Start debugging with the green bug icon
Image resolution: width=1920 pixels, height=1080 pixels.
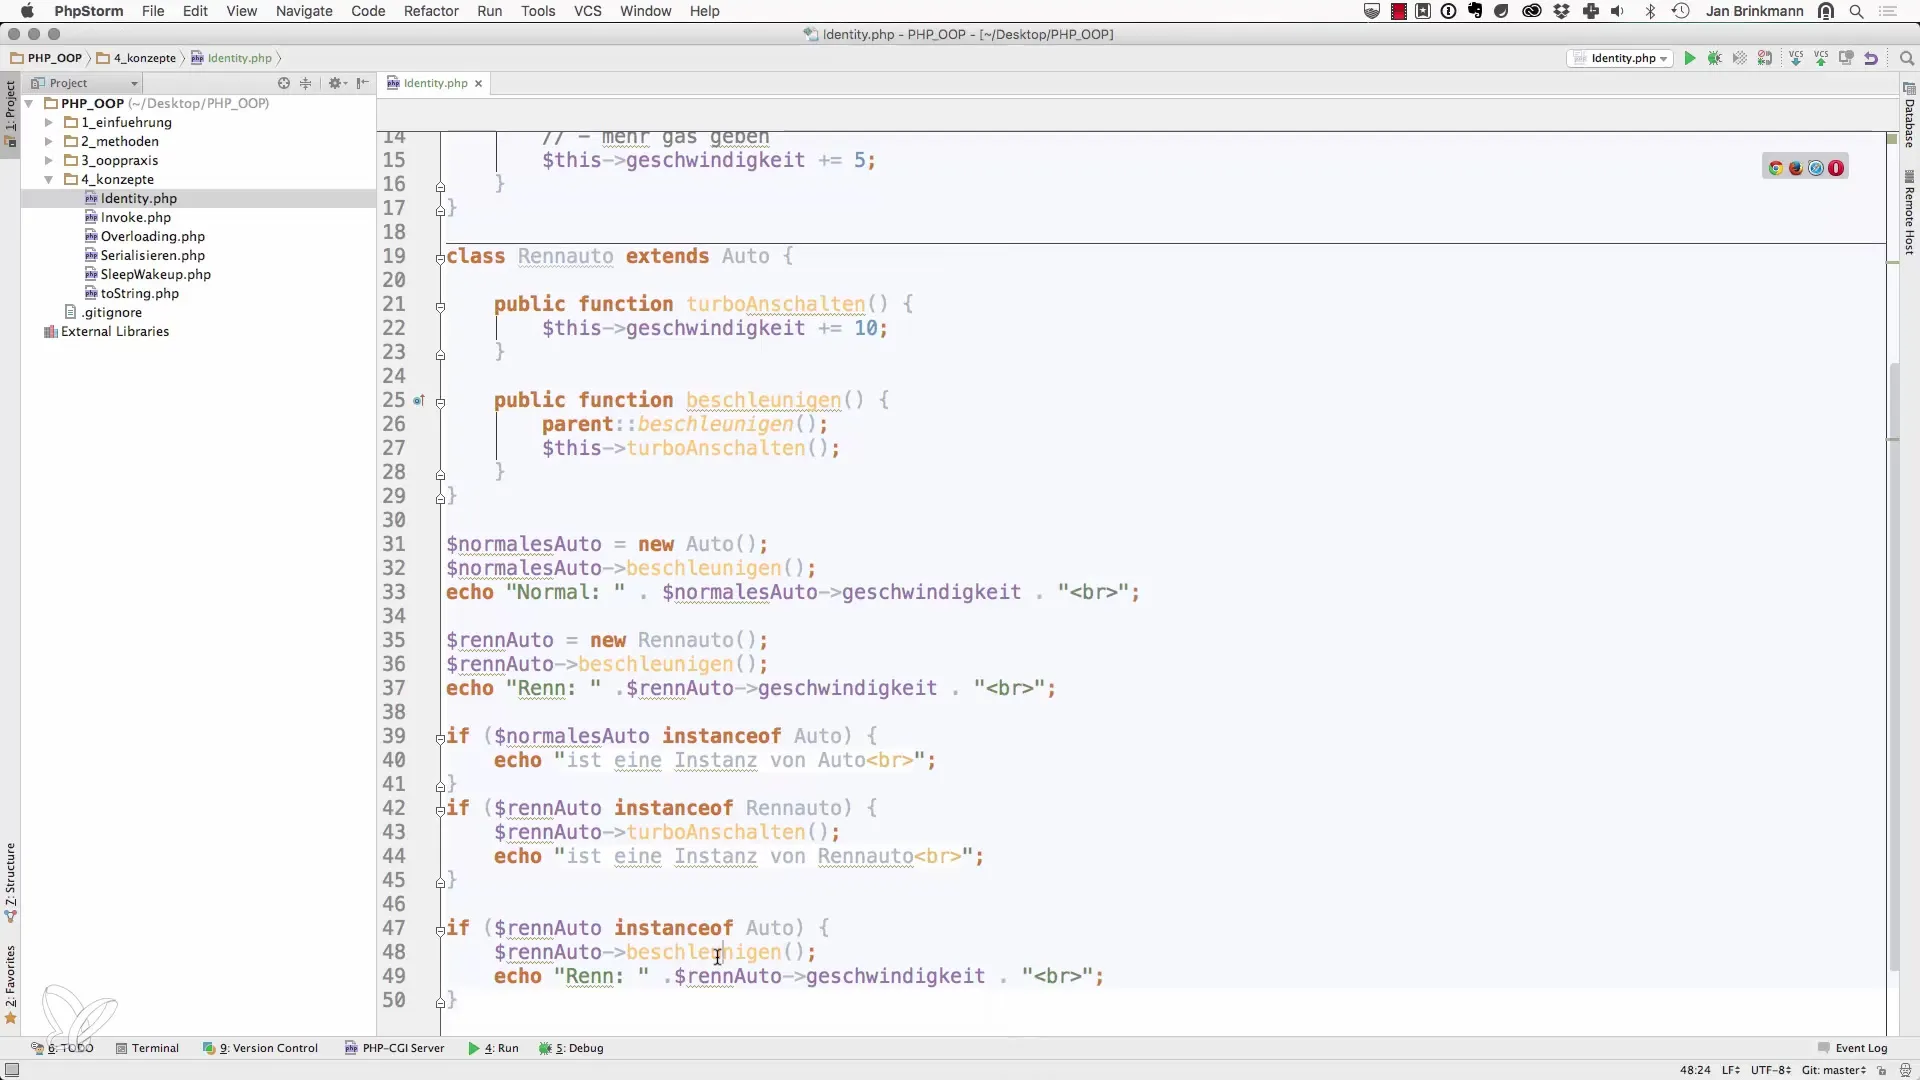[1715, 58]
